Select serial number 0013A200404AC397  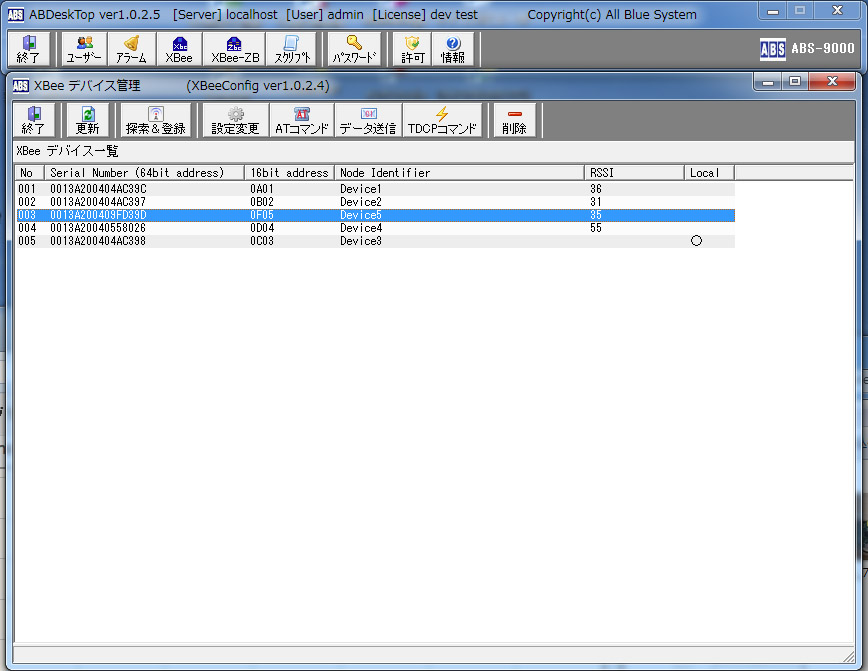tap(98, 202)
